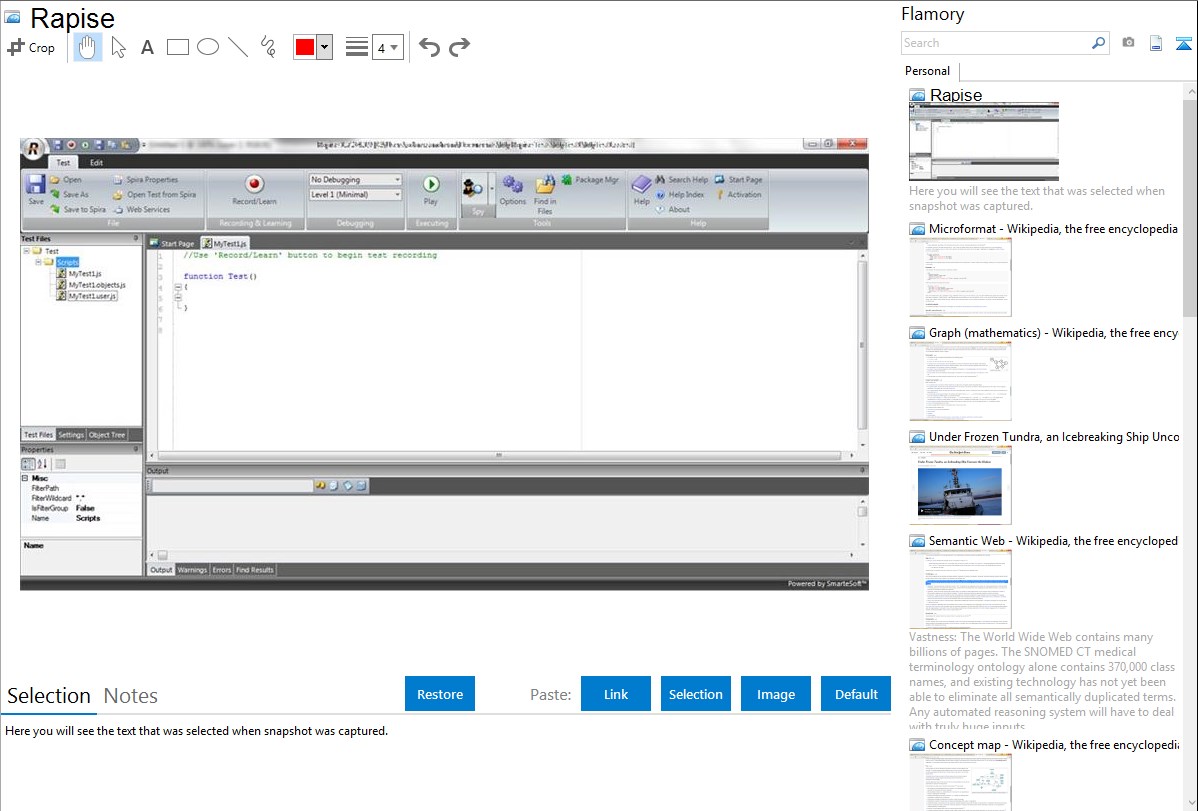Open the Concept map snapshot
This screenshot has height=811, width=1198.
pyautogui.click(x=960, y=782)
